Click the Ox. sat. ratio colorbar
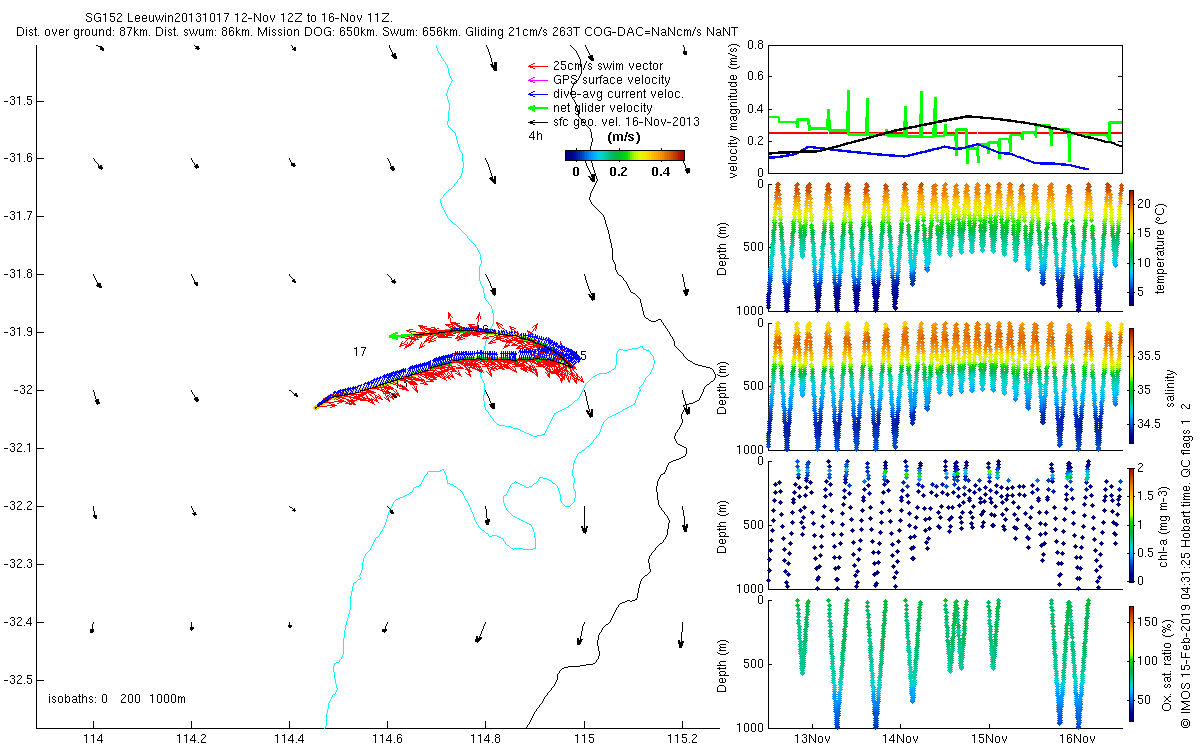Screen dimensions: 1200x750 [1131, 664]
